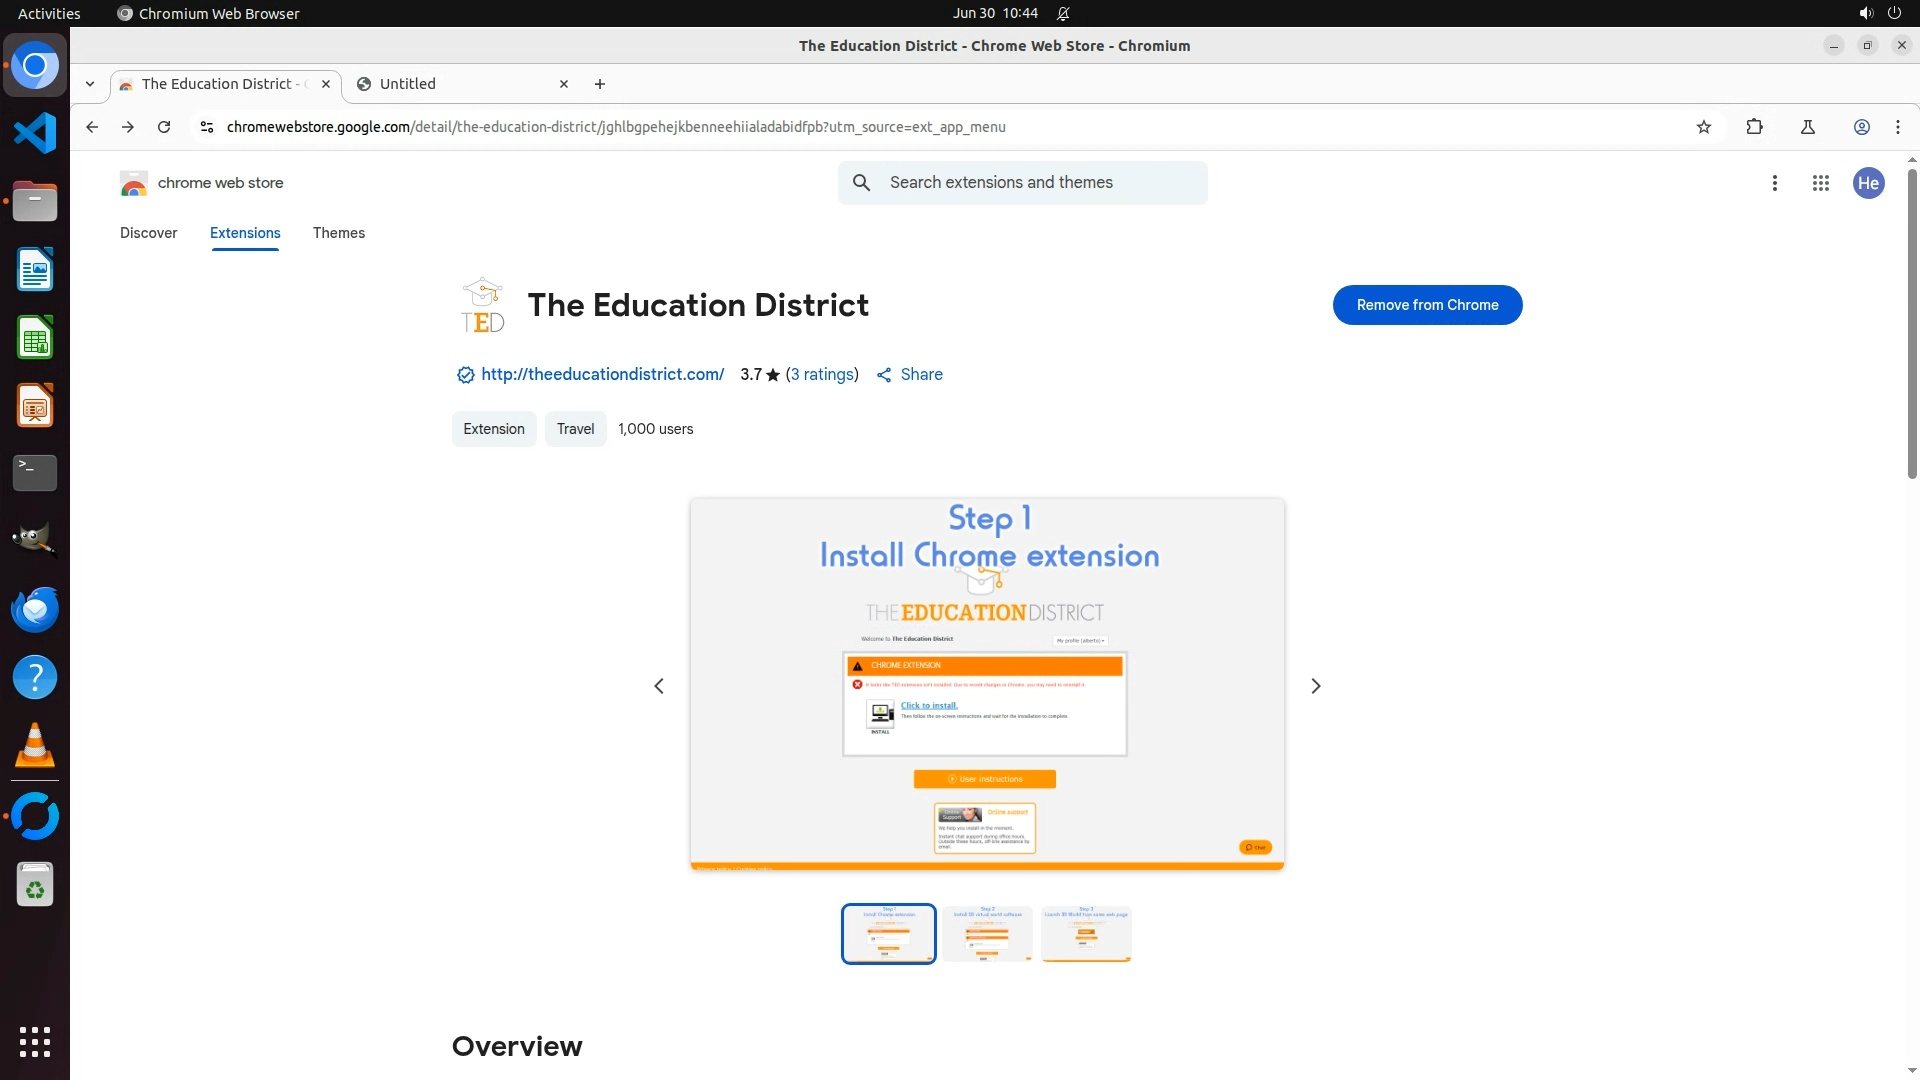Open theeducationdistrict.com link
The width and height of the screenshot is (1920, 1080).
click(x=602, y=374)
